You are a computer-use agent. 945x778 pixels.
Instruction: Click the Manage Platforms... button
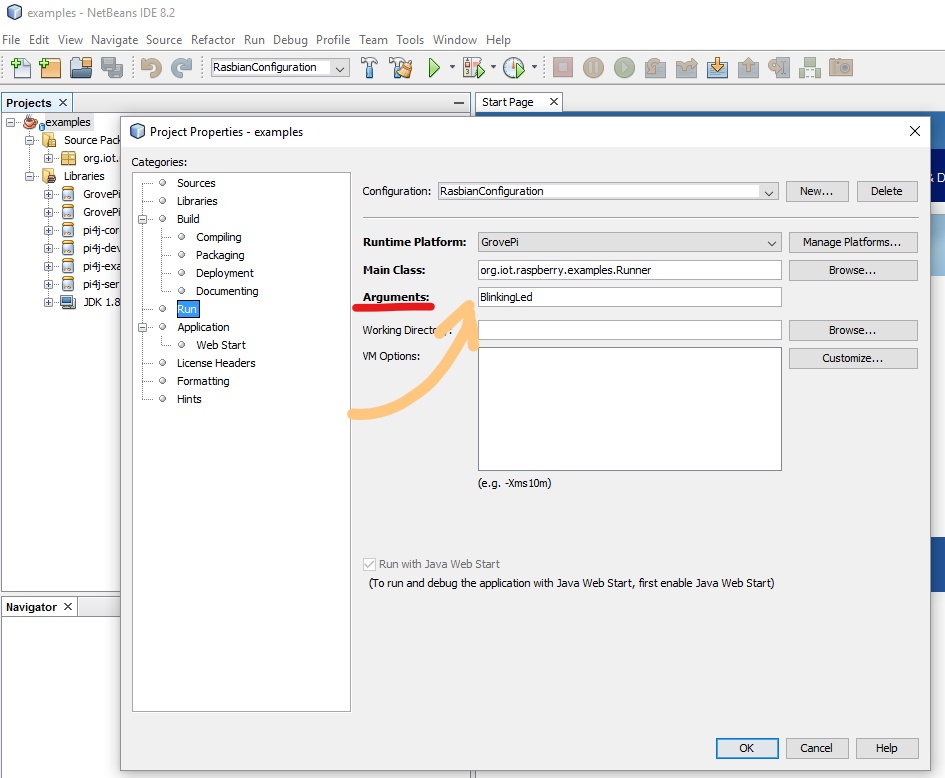click(x=853, y=242)
